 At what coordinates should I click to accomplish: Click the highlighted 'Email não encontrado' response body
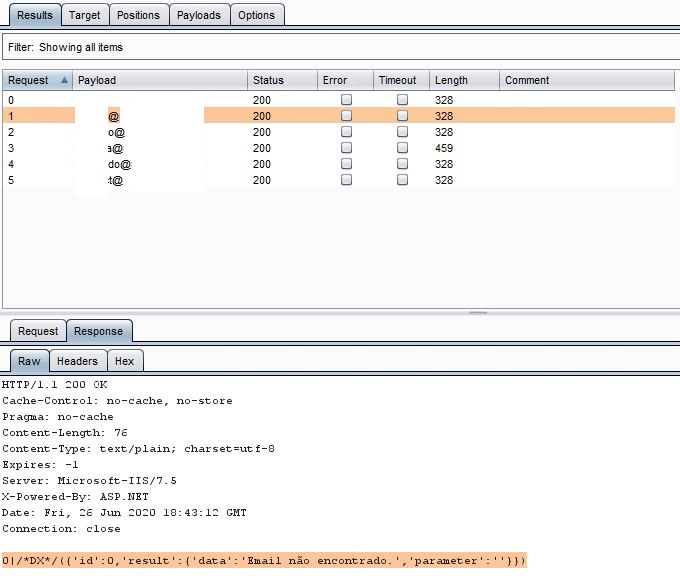coord(264,560)
